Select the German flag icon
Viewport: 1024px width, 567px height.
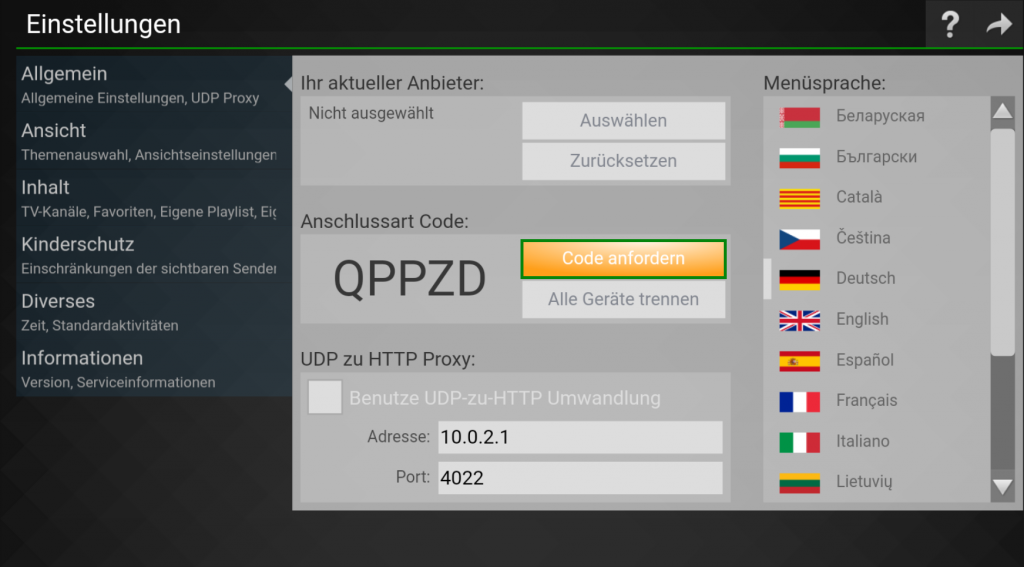(x=799, y=280)
